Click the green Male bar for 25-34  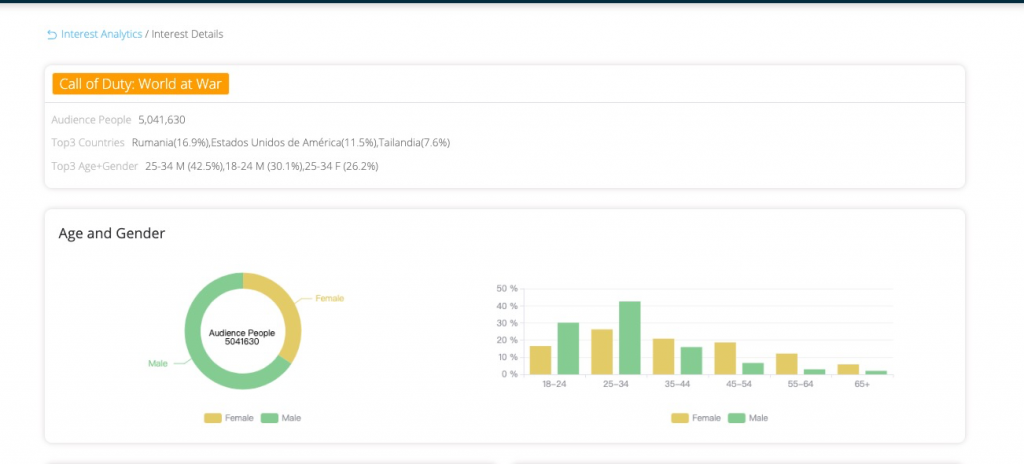tap(630, 338)
